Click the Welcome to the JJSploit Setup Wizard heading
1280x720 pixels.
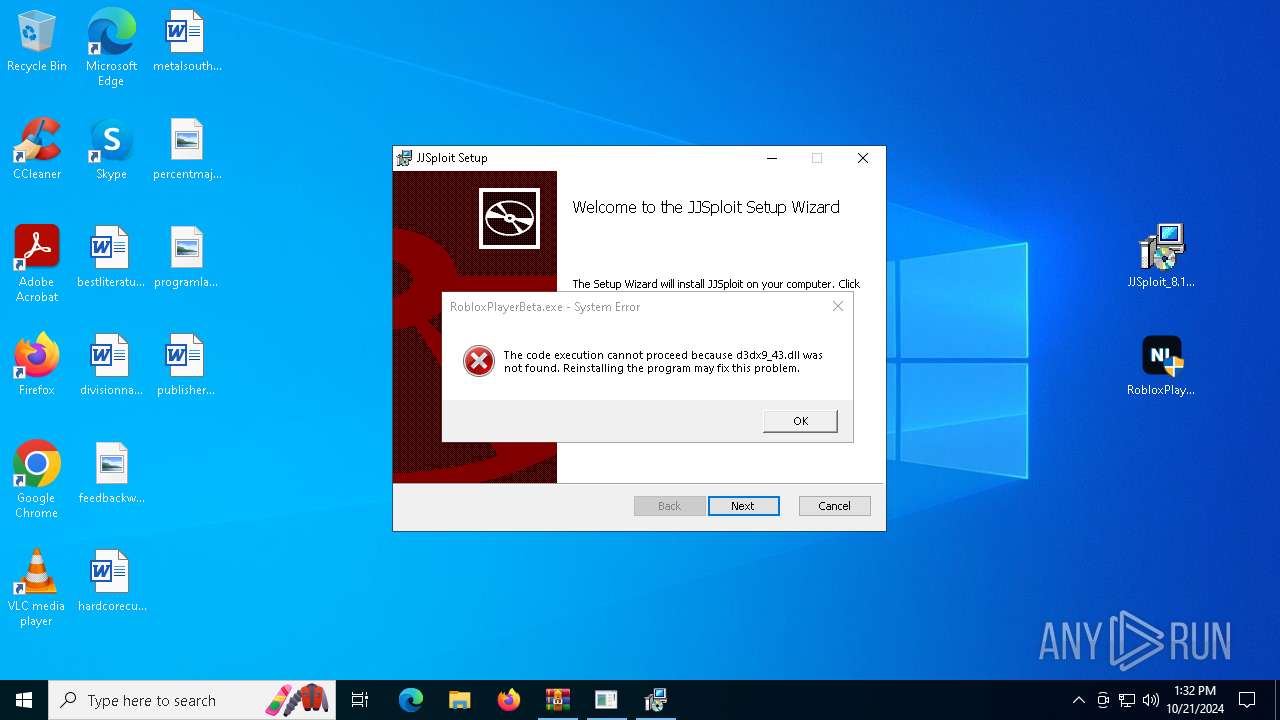706,207
